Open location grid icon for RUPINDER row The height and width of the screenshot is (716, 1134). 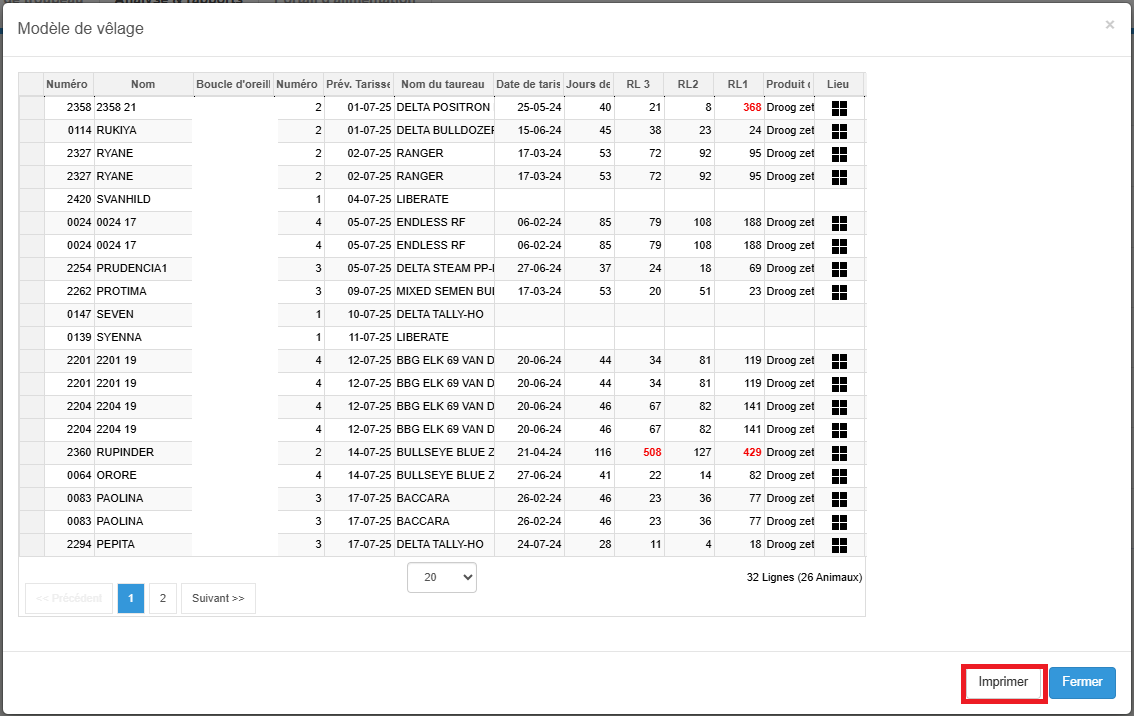839,453
